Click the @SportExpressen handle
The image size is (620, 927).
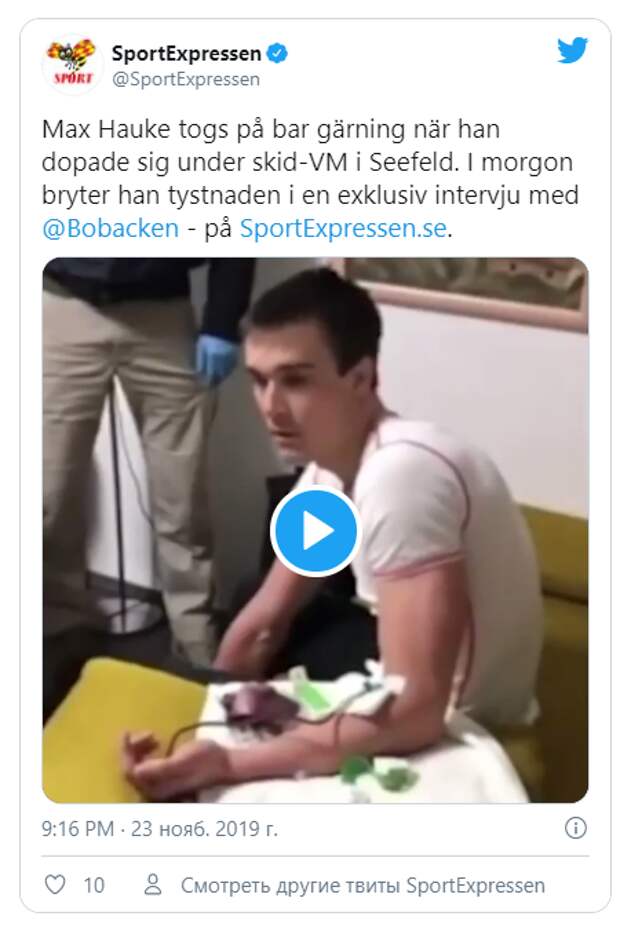tap(186, 79)
